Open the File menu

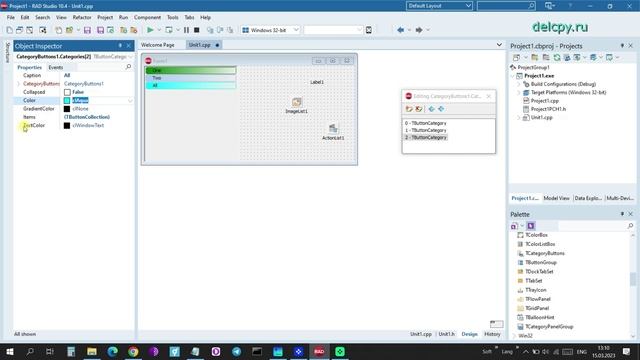point(11,18)
